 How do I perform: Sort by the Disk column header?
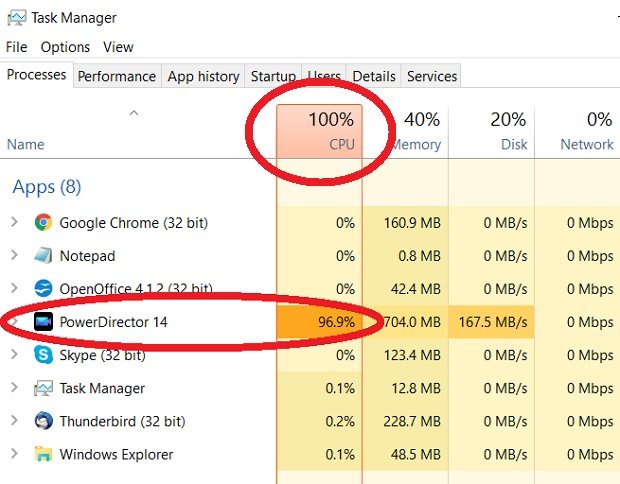point(491,131)
